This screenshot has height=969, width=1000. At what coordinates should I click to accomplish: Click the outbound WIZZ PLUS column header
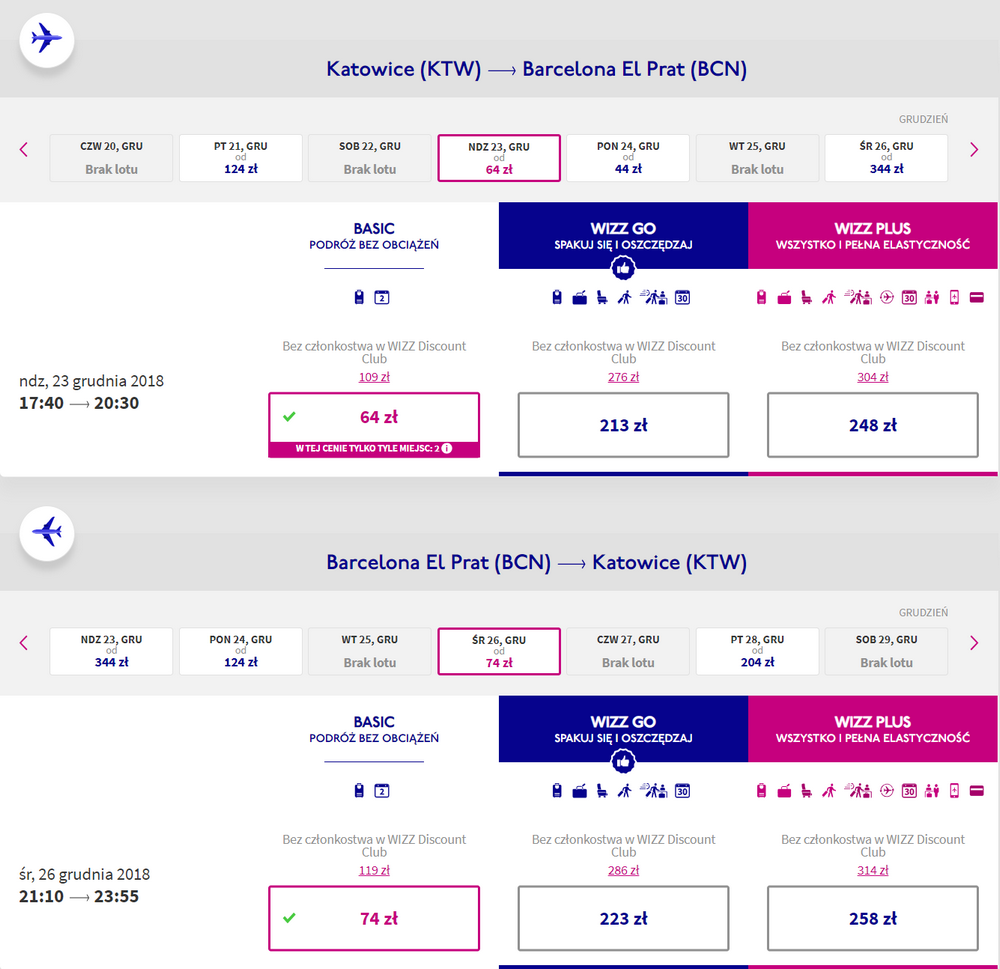click(x=872, y=235)
